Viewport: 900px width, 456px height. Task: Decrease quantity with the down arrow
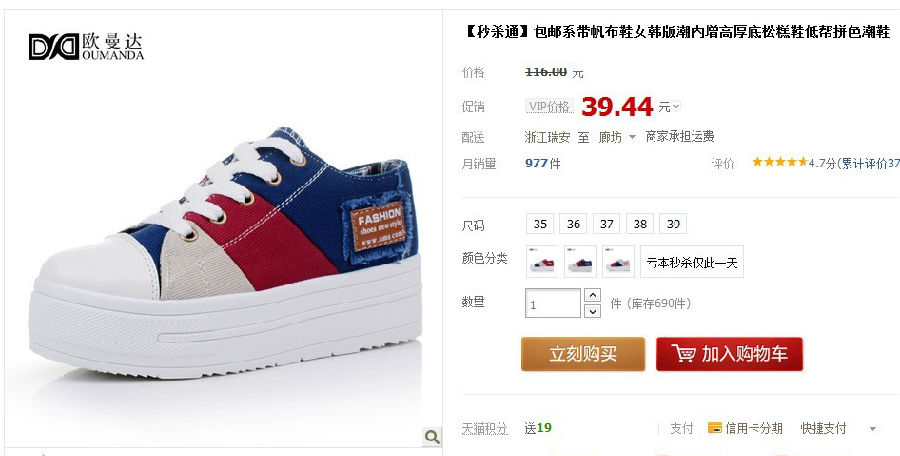[x=592, y=311]
